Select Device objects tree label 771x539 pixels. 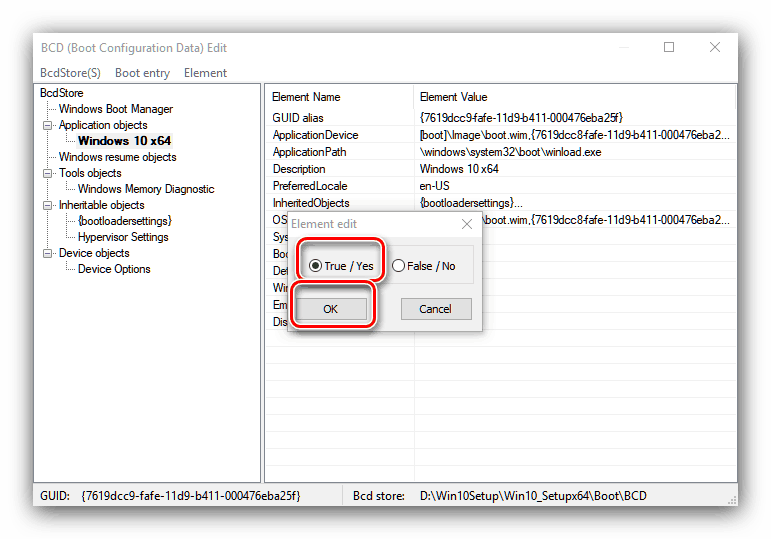[94, 253]
